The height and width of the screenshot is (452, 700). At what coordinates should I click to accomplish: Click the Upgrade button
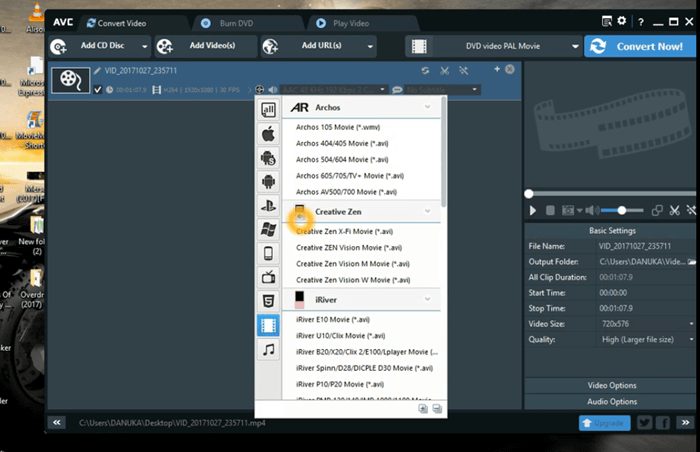(x=604, y=423)
